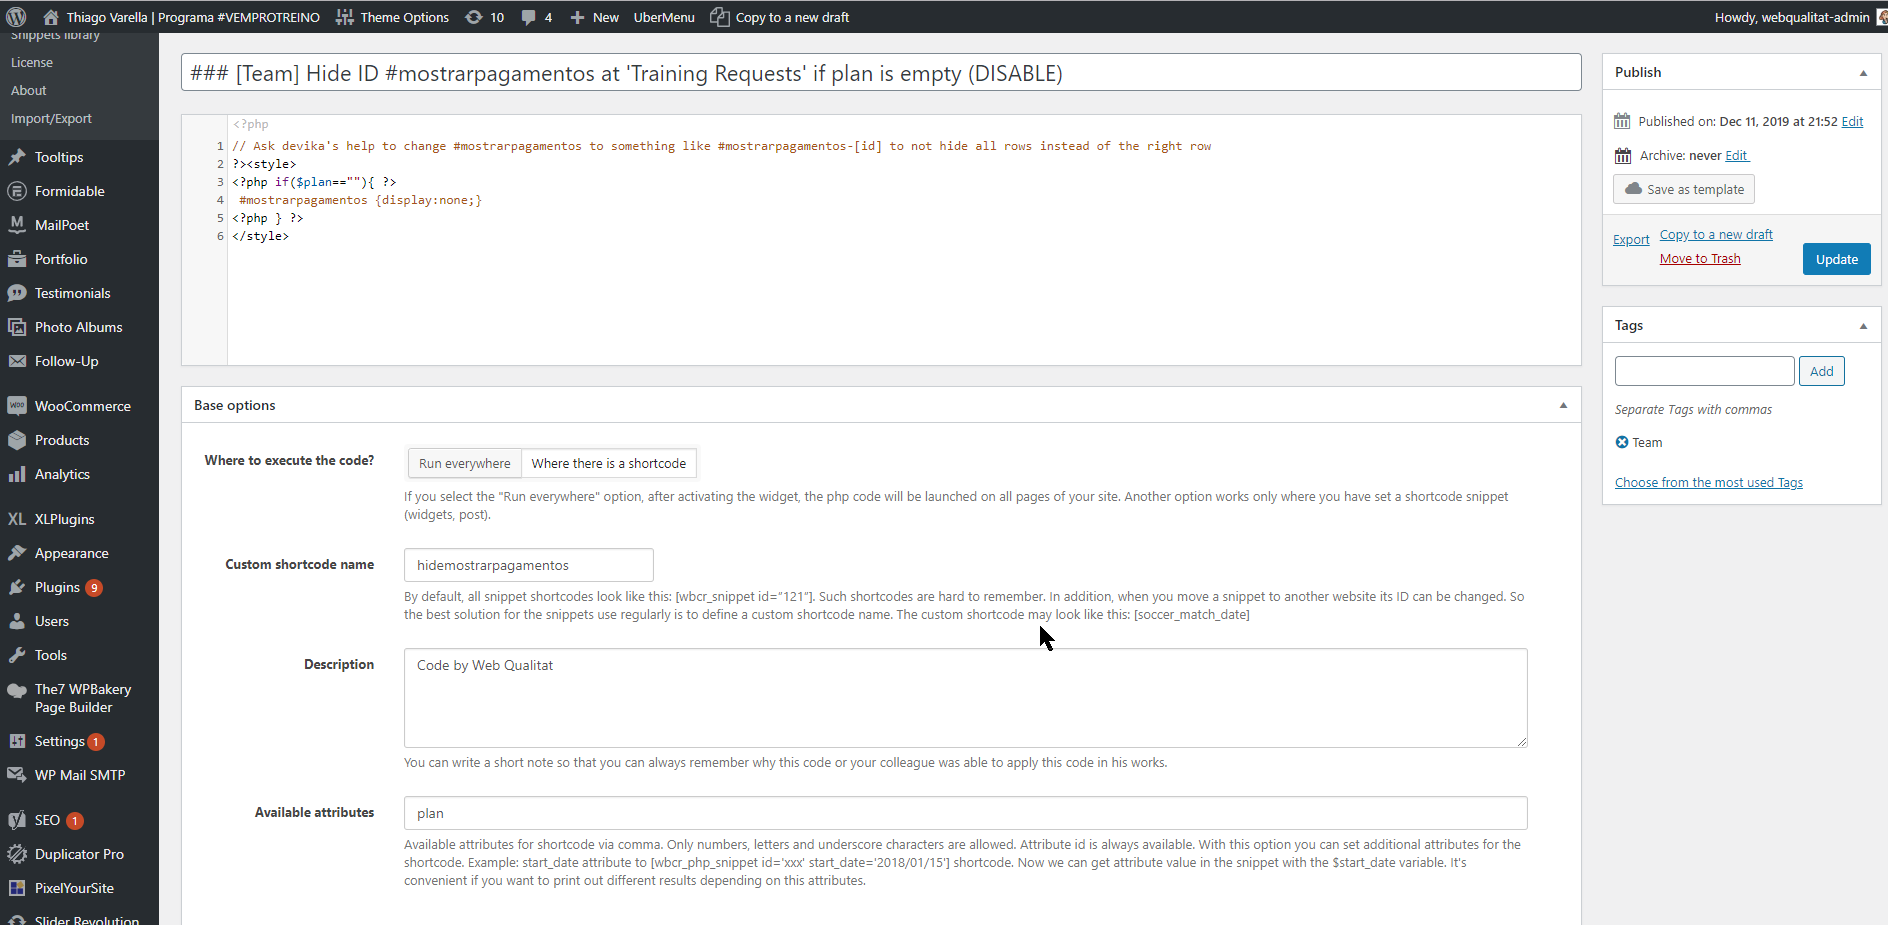Viewport: 1888px width, 925px height.
Task: Edit the published date
Action: (1853, 122)
